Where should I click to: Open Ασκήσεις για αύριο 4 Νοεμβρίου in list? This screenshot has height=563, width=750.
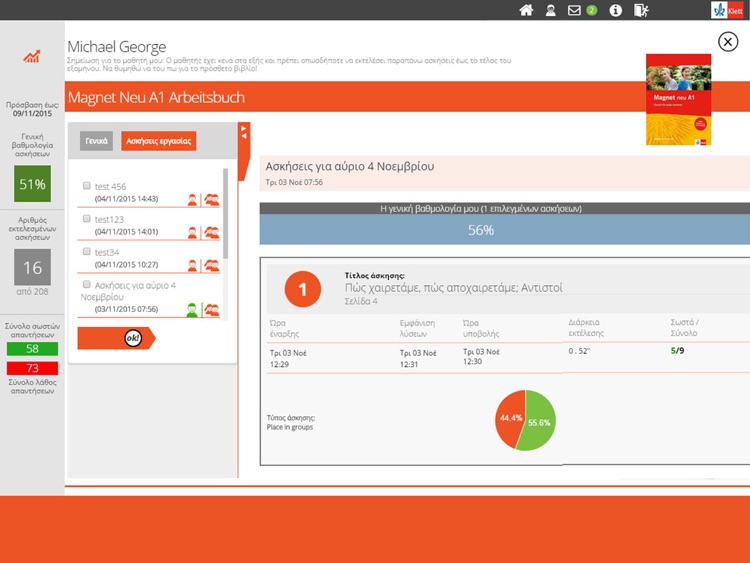point(128,291)
